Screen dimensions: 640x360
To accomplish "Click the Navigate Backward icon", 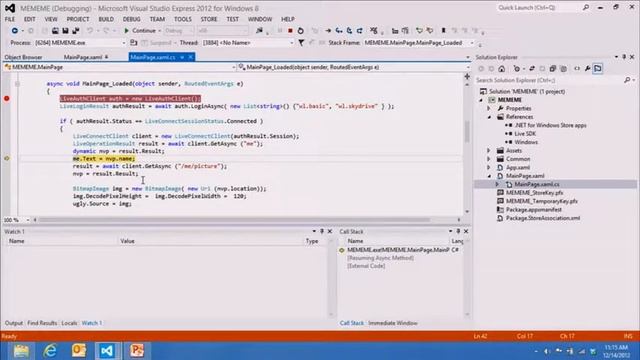I will [x=15, y=31].
